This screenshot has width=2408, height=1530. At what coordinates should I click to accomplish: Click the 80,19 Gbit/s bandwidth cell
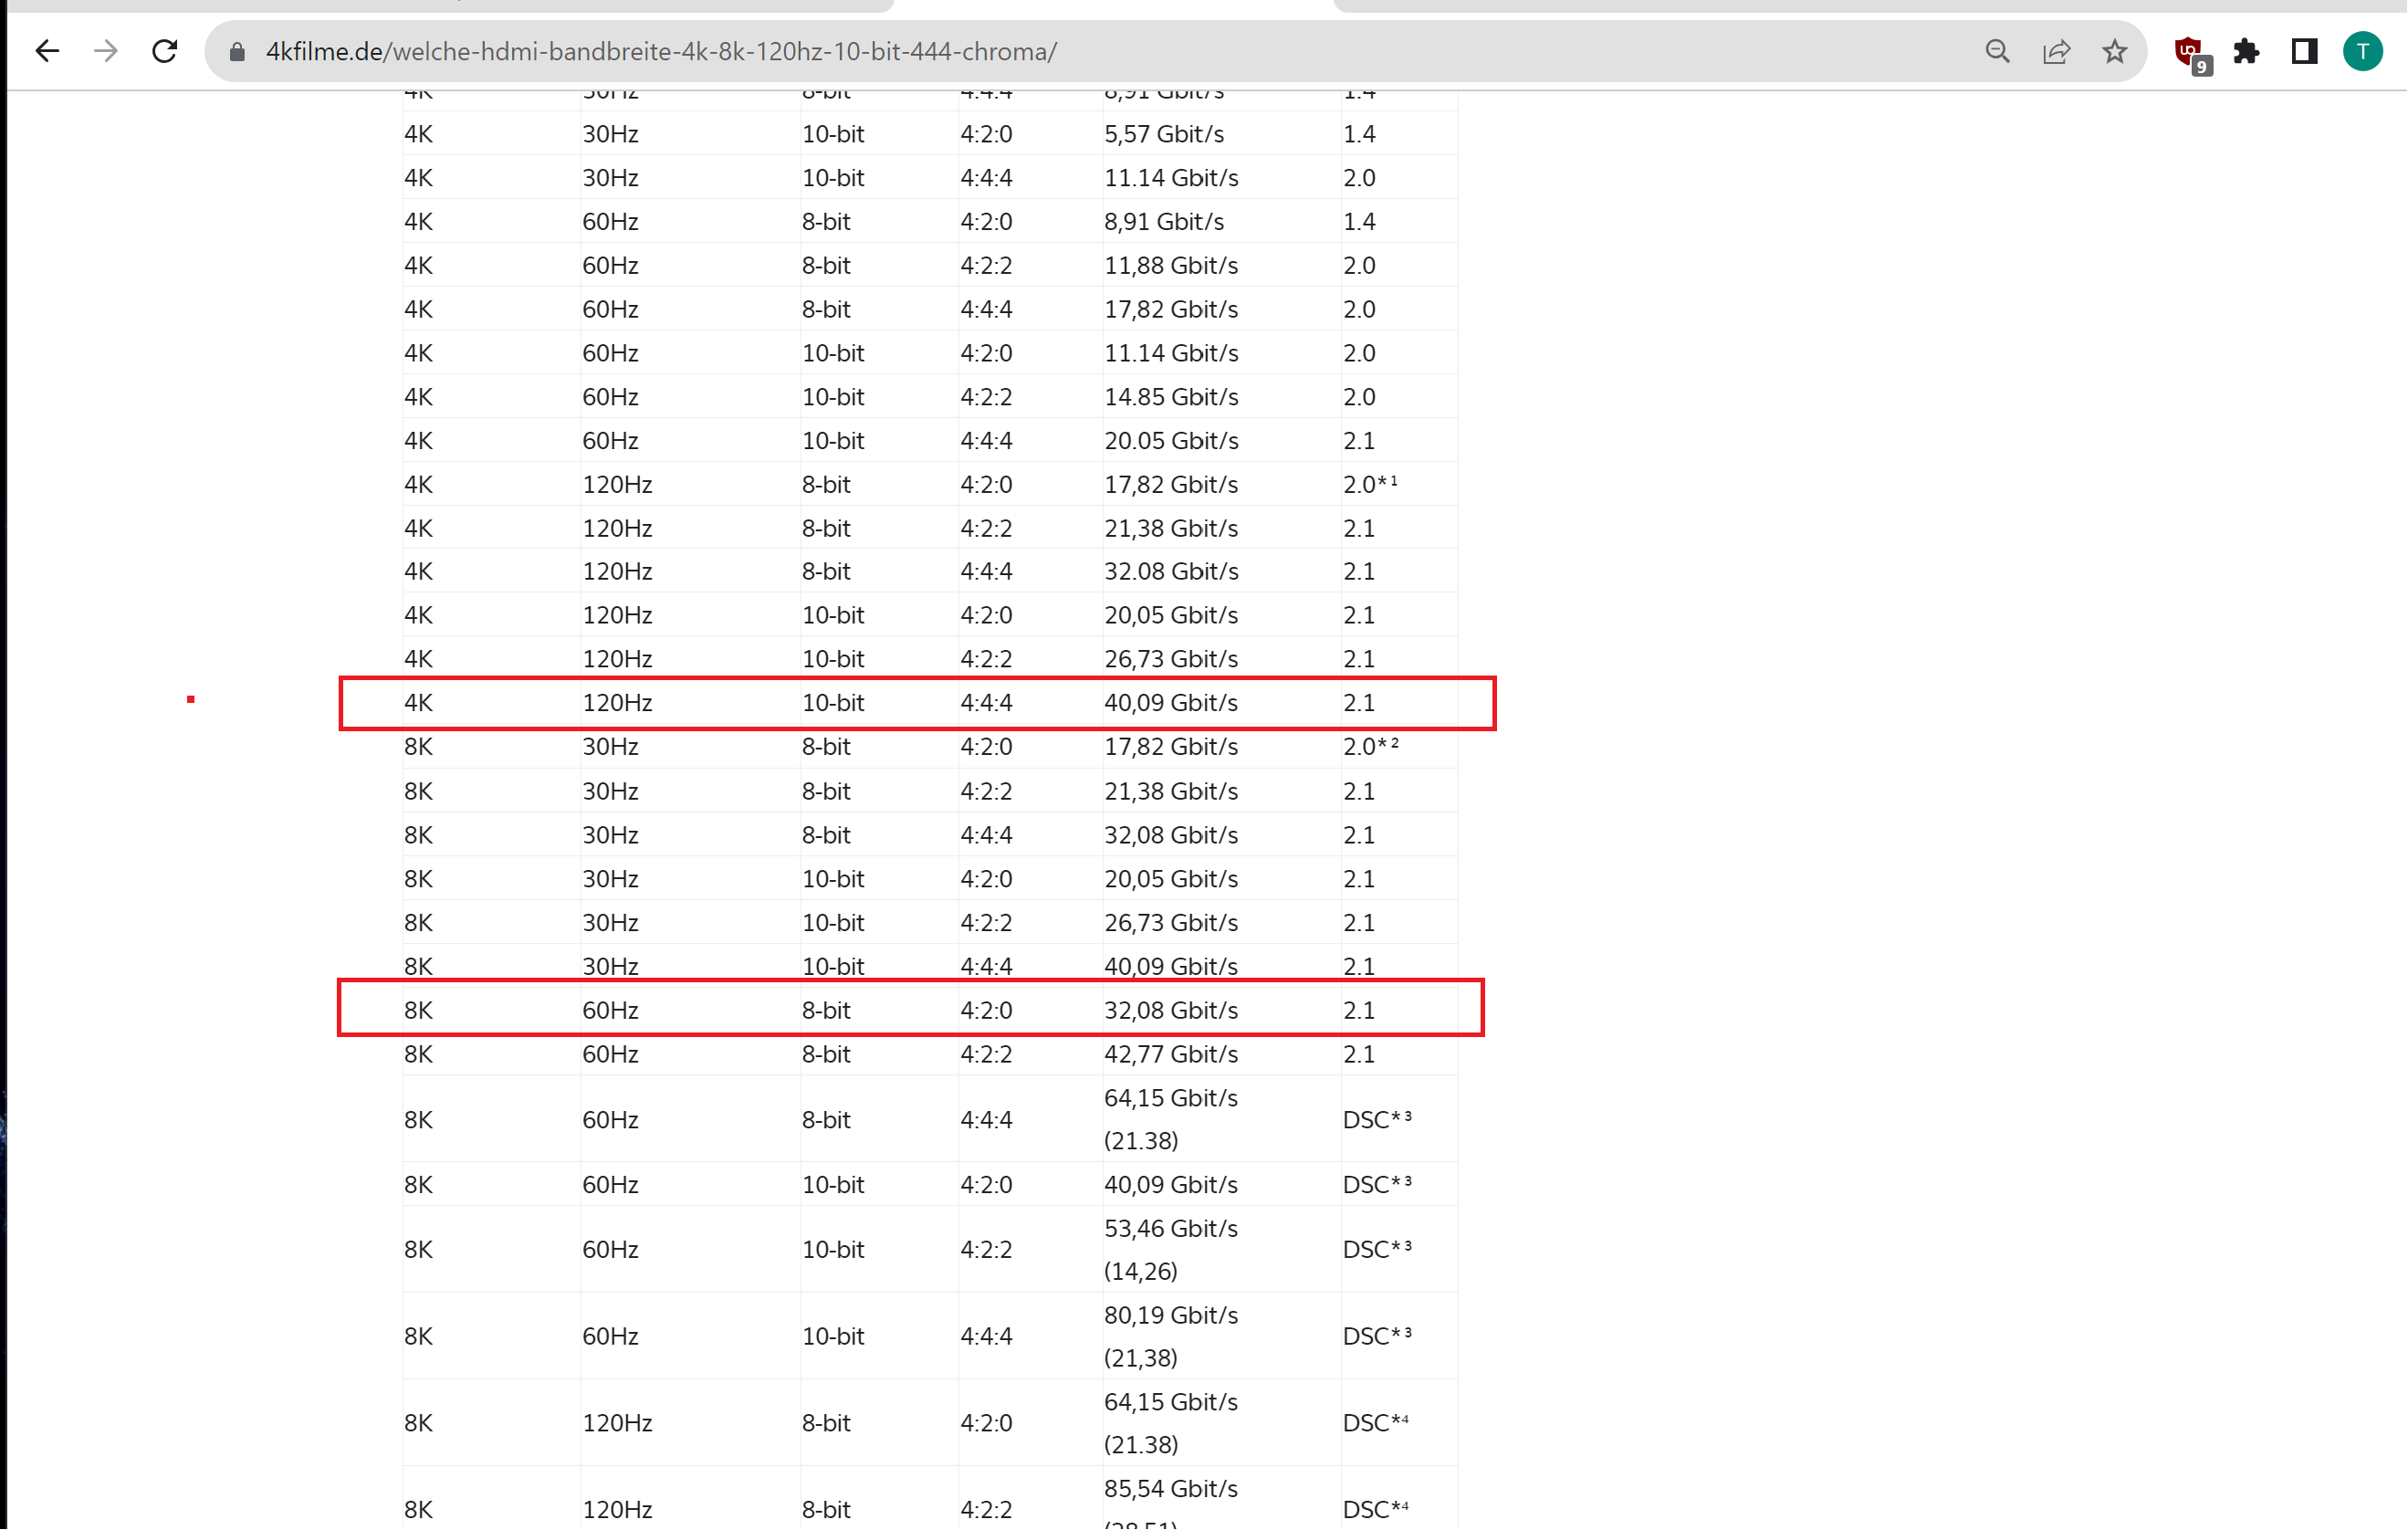(x=1170, y=1315)
